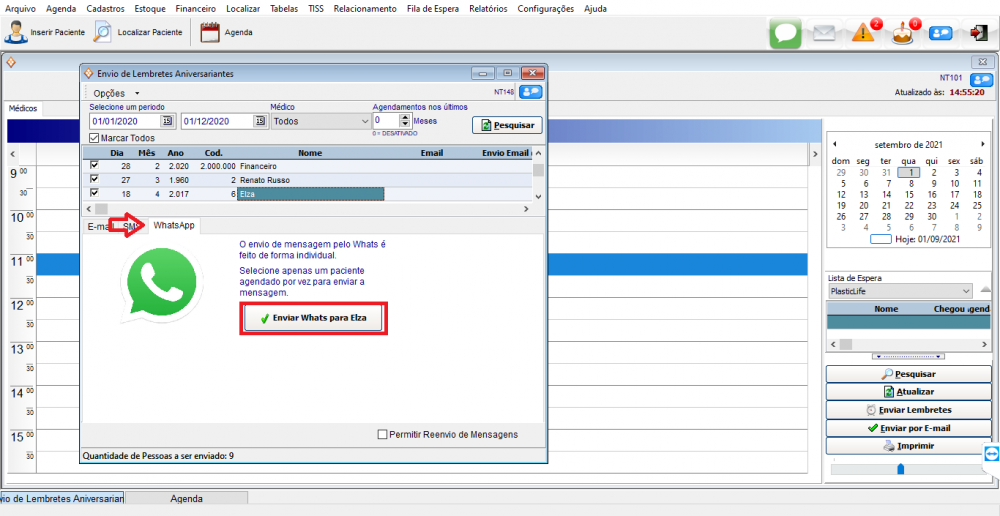Toggle the Marcar Todos checkbox
Viewport: 1000px width, 516px height.
click(95, 138)
